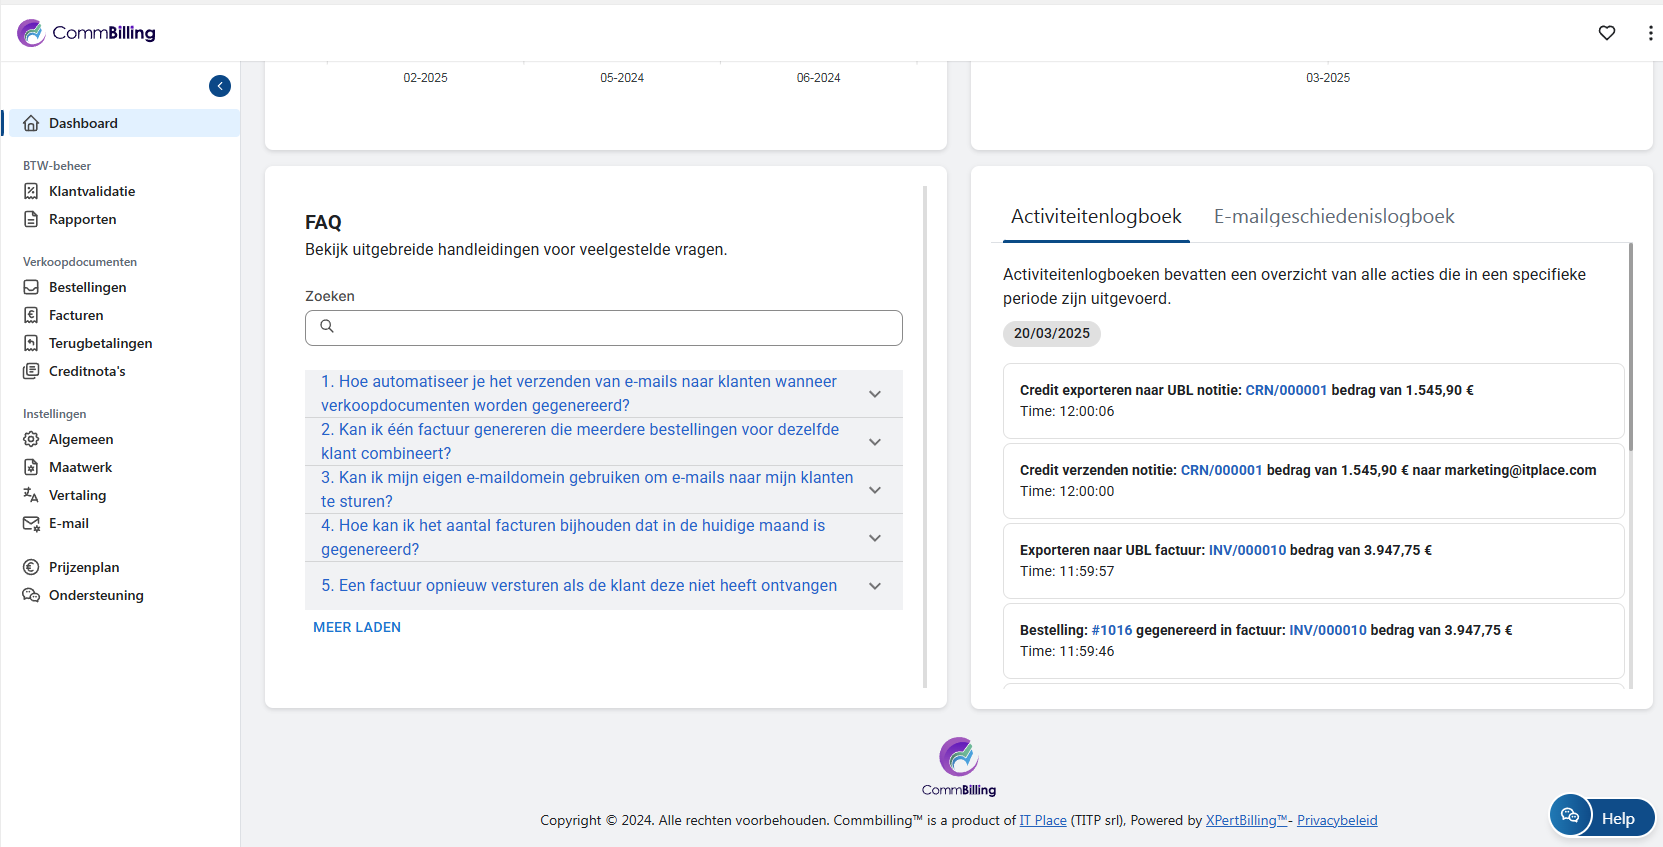Viewport: 1663px width, 847px height.
Task: Click the FAQ Zoeken search field
Action: (x=603, y=327)
